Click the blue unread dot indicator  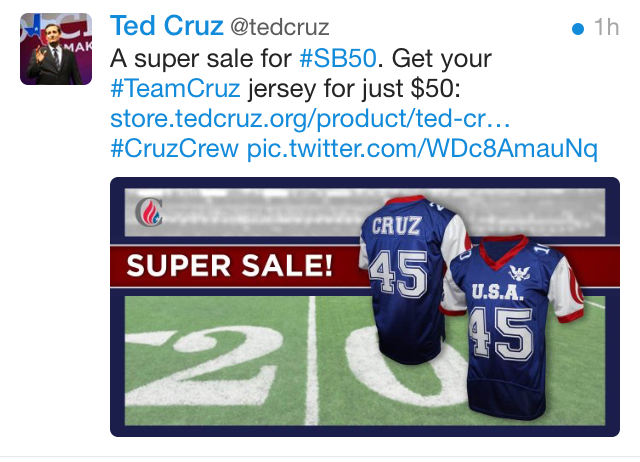click(578, 29)
